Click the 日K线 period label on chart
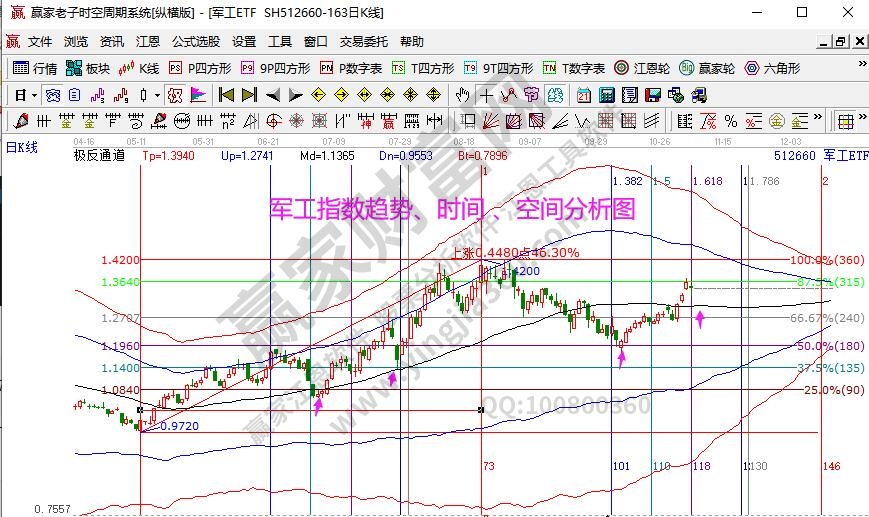869x517 pixels. (21, 147)
